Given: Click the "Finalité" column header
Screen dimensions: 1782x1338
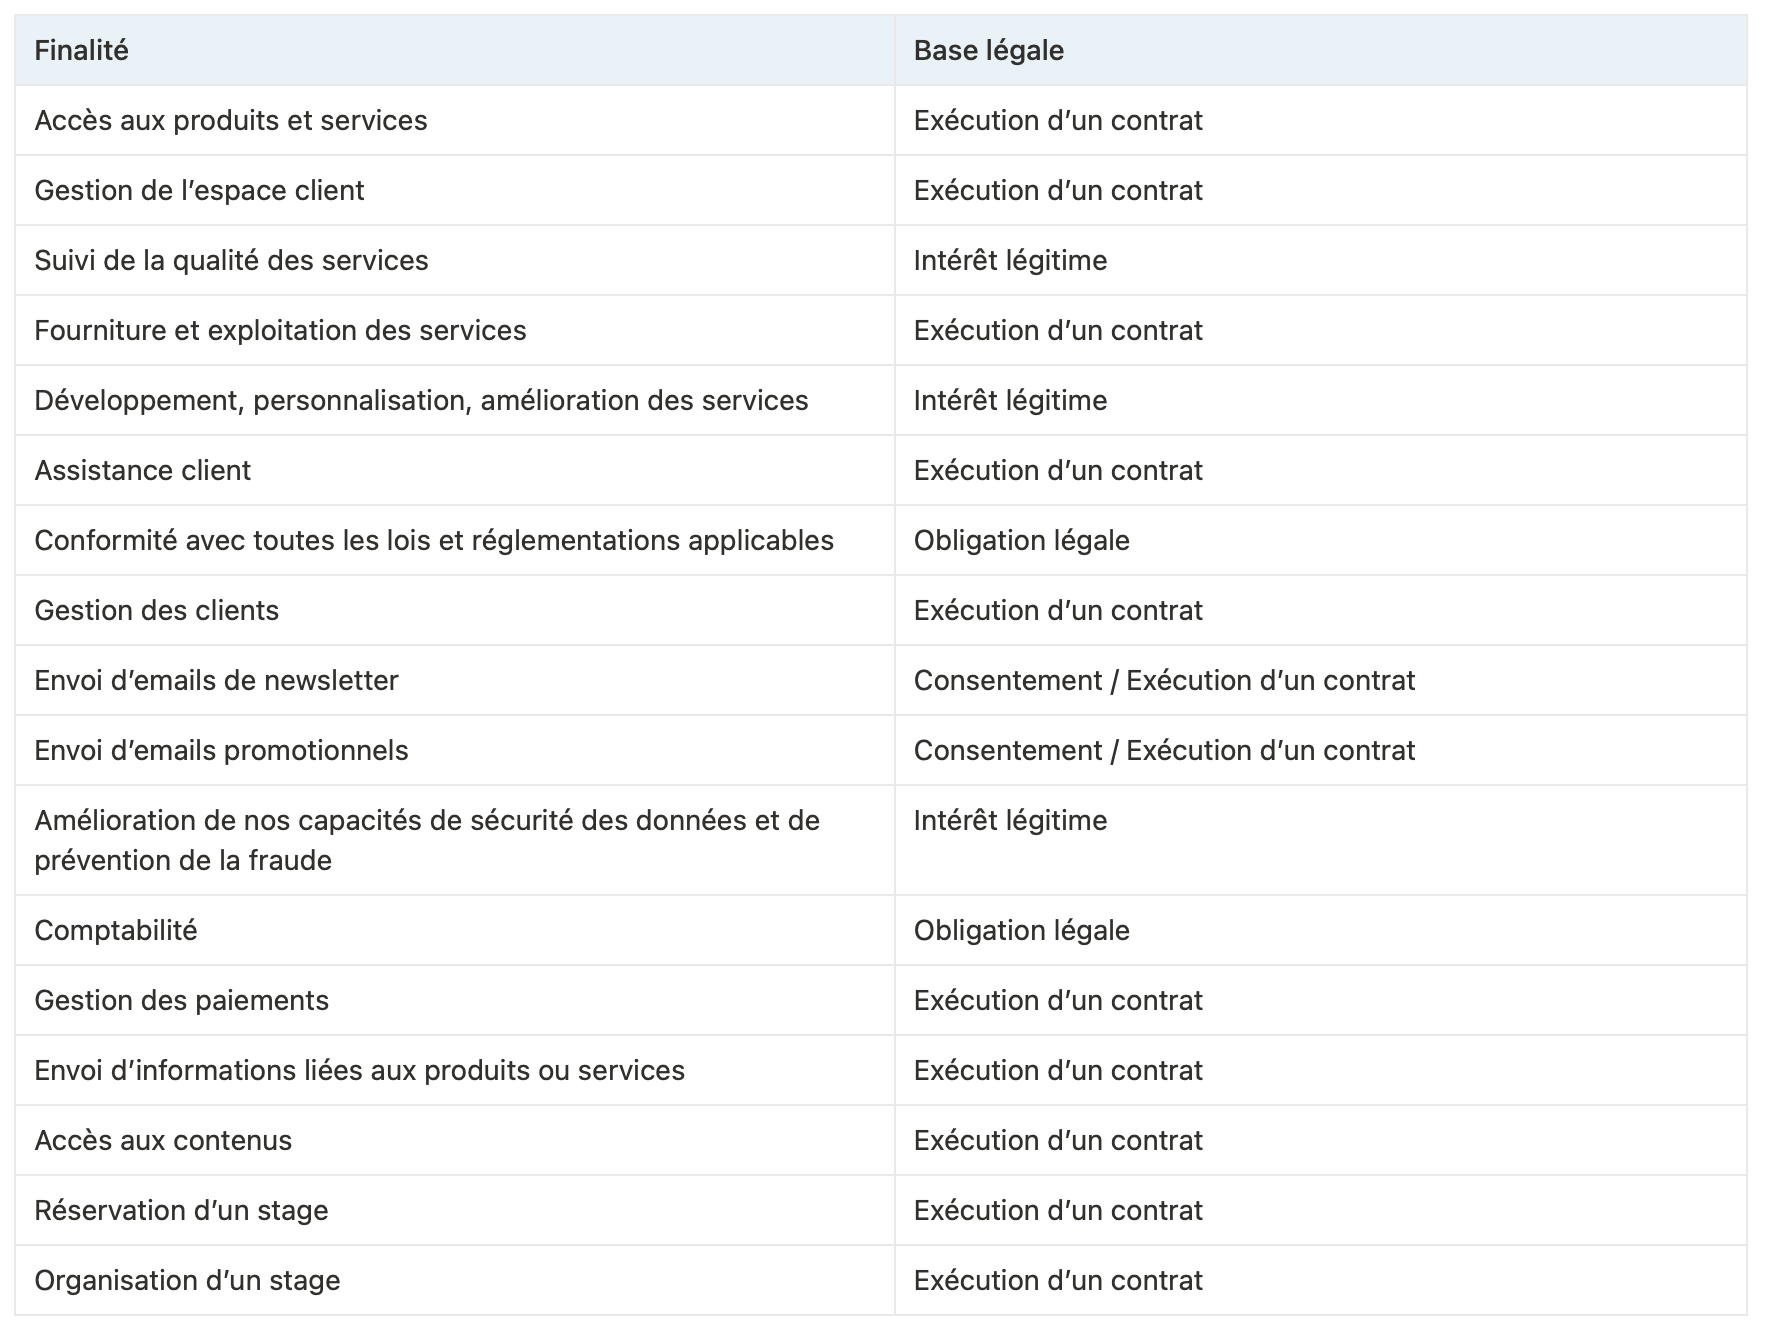Looking at the screenshot, I should 82,51.
